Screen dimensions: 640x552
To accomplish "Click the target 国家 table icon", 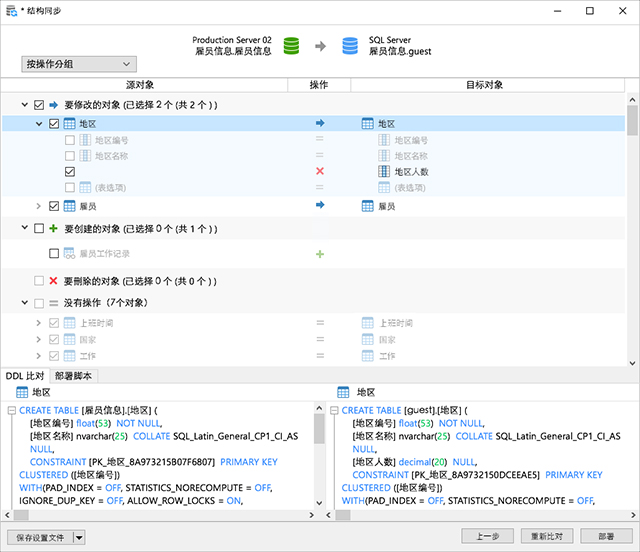I will pos(367,339).
